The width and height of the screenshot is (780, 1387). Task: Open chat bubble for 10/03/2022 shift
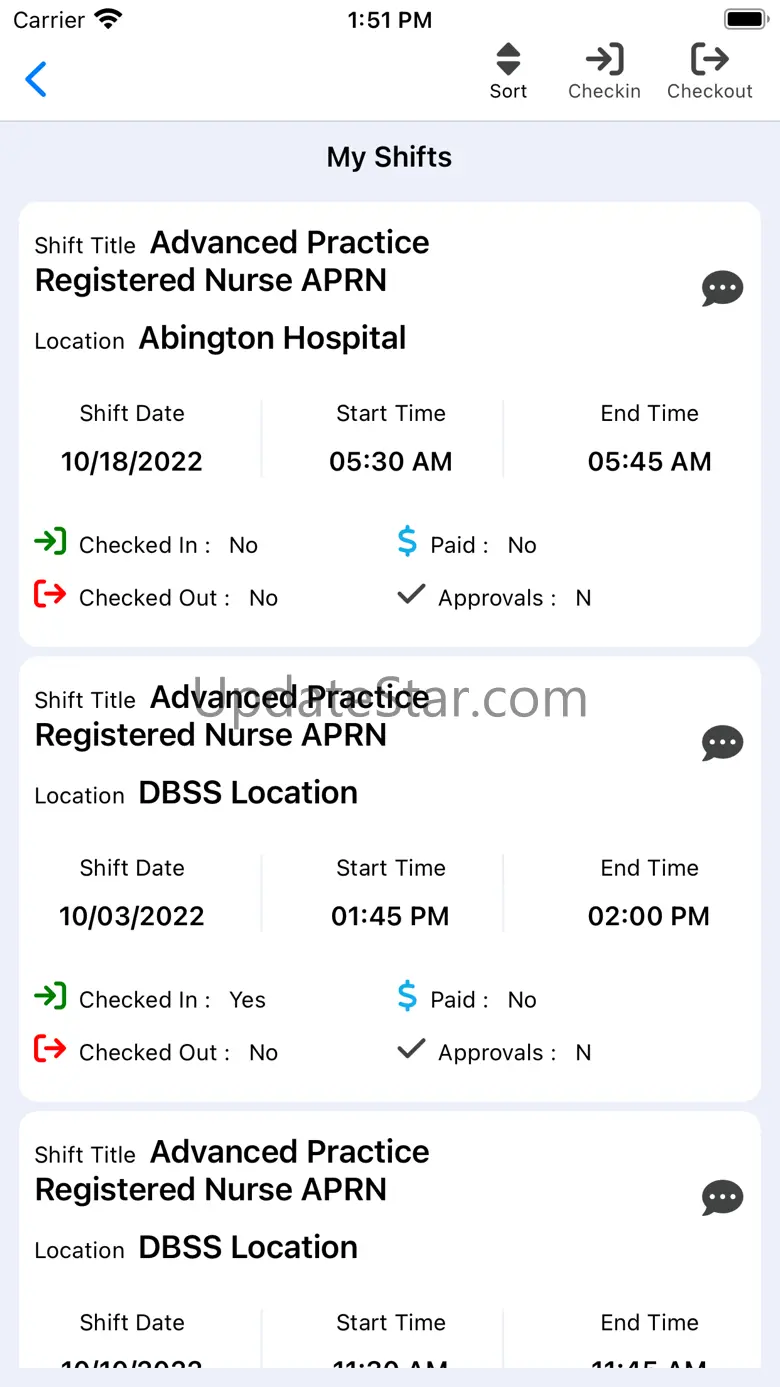click(722, 744)
